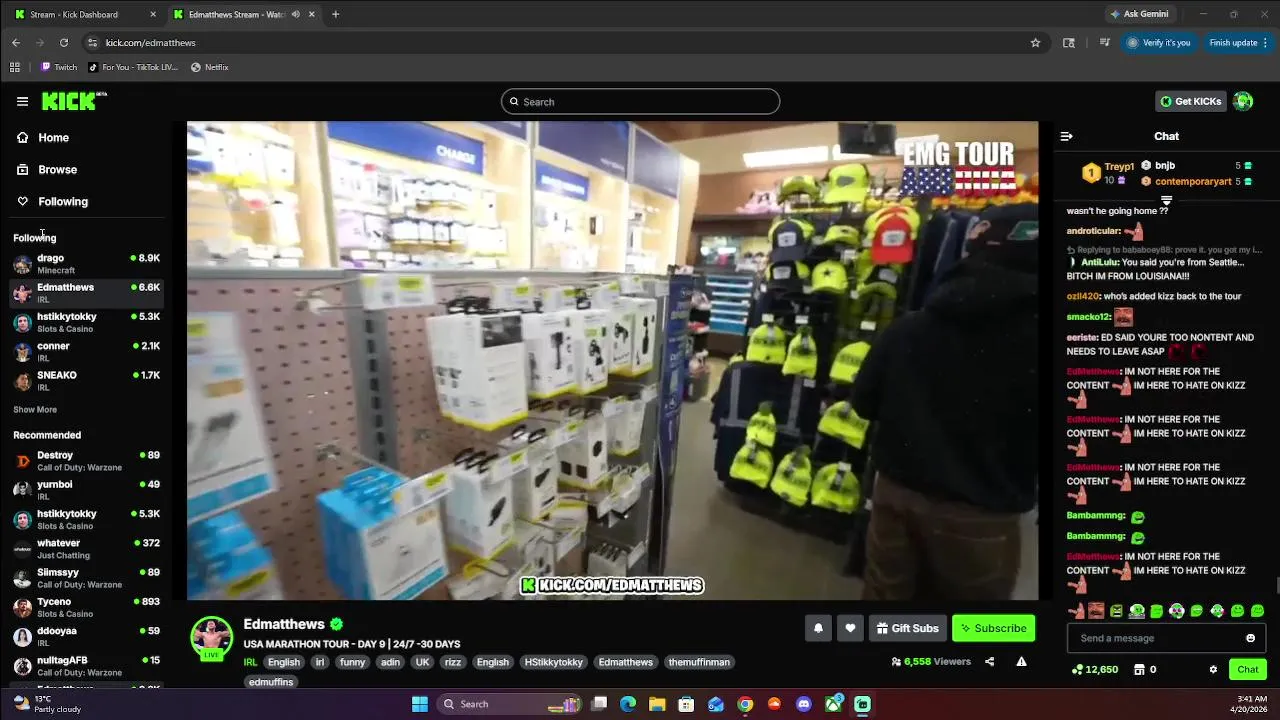This screenshot has height=720, width=1280.
Task: Open recommended channel Destroy
Action: click(86, 461)
